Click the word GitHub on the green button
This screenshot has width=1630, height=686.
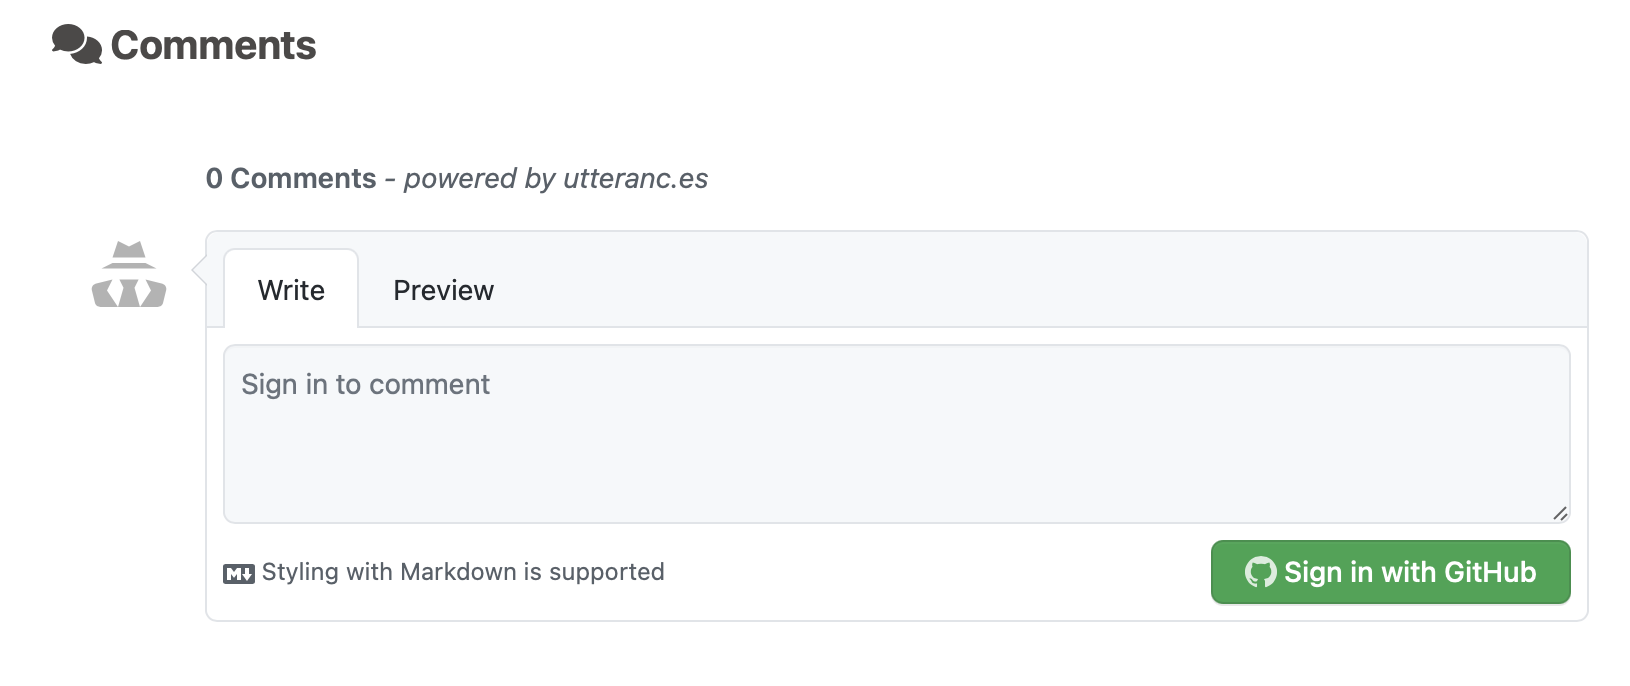pyautogui.click(x=1490, y=572)
